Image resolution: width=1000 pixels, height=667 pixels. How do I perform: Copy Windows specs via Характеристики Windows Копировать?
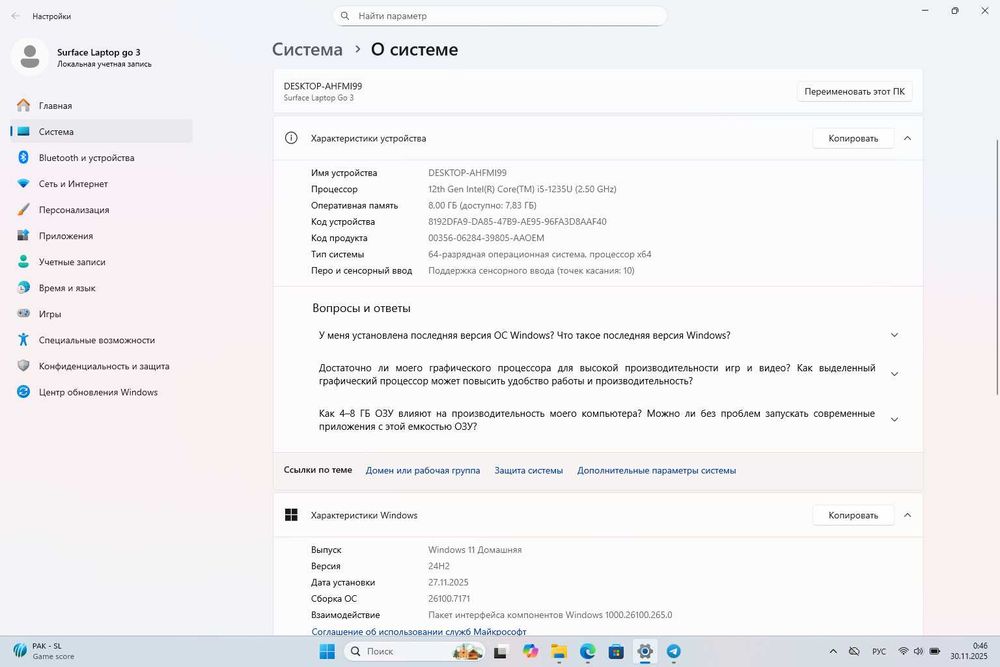click(x=853, y=515)
